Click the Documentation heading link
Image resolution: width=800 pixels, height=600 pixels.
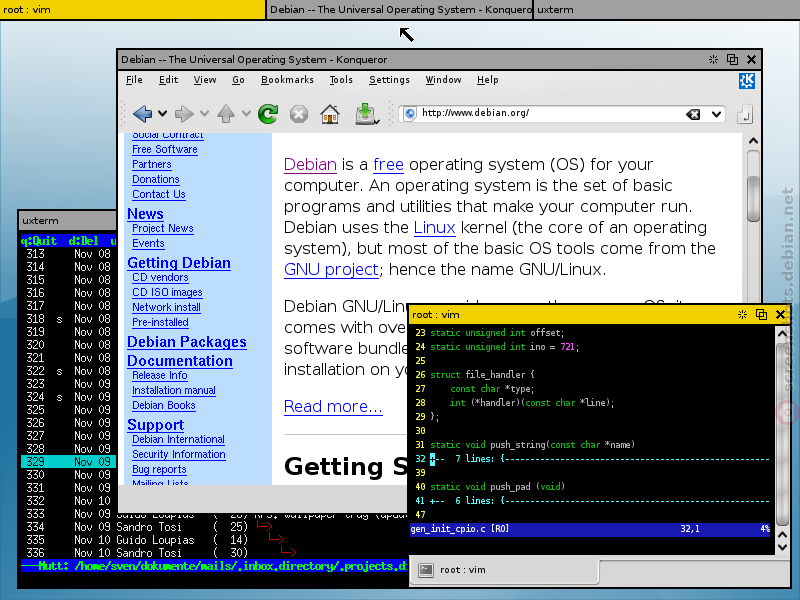[180, 361]
